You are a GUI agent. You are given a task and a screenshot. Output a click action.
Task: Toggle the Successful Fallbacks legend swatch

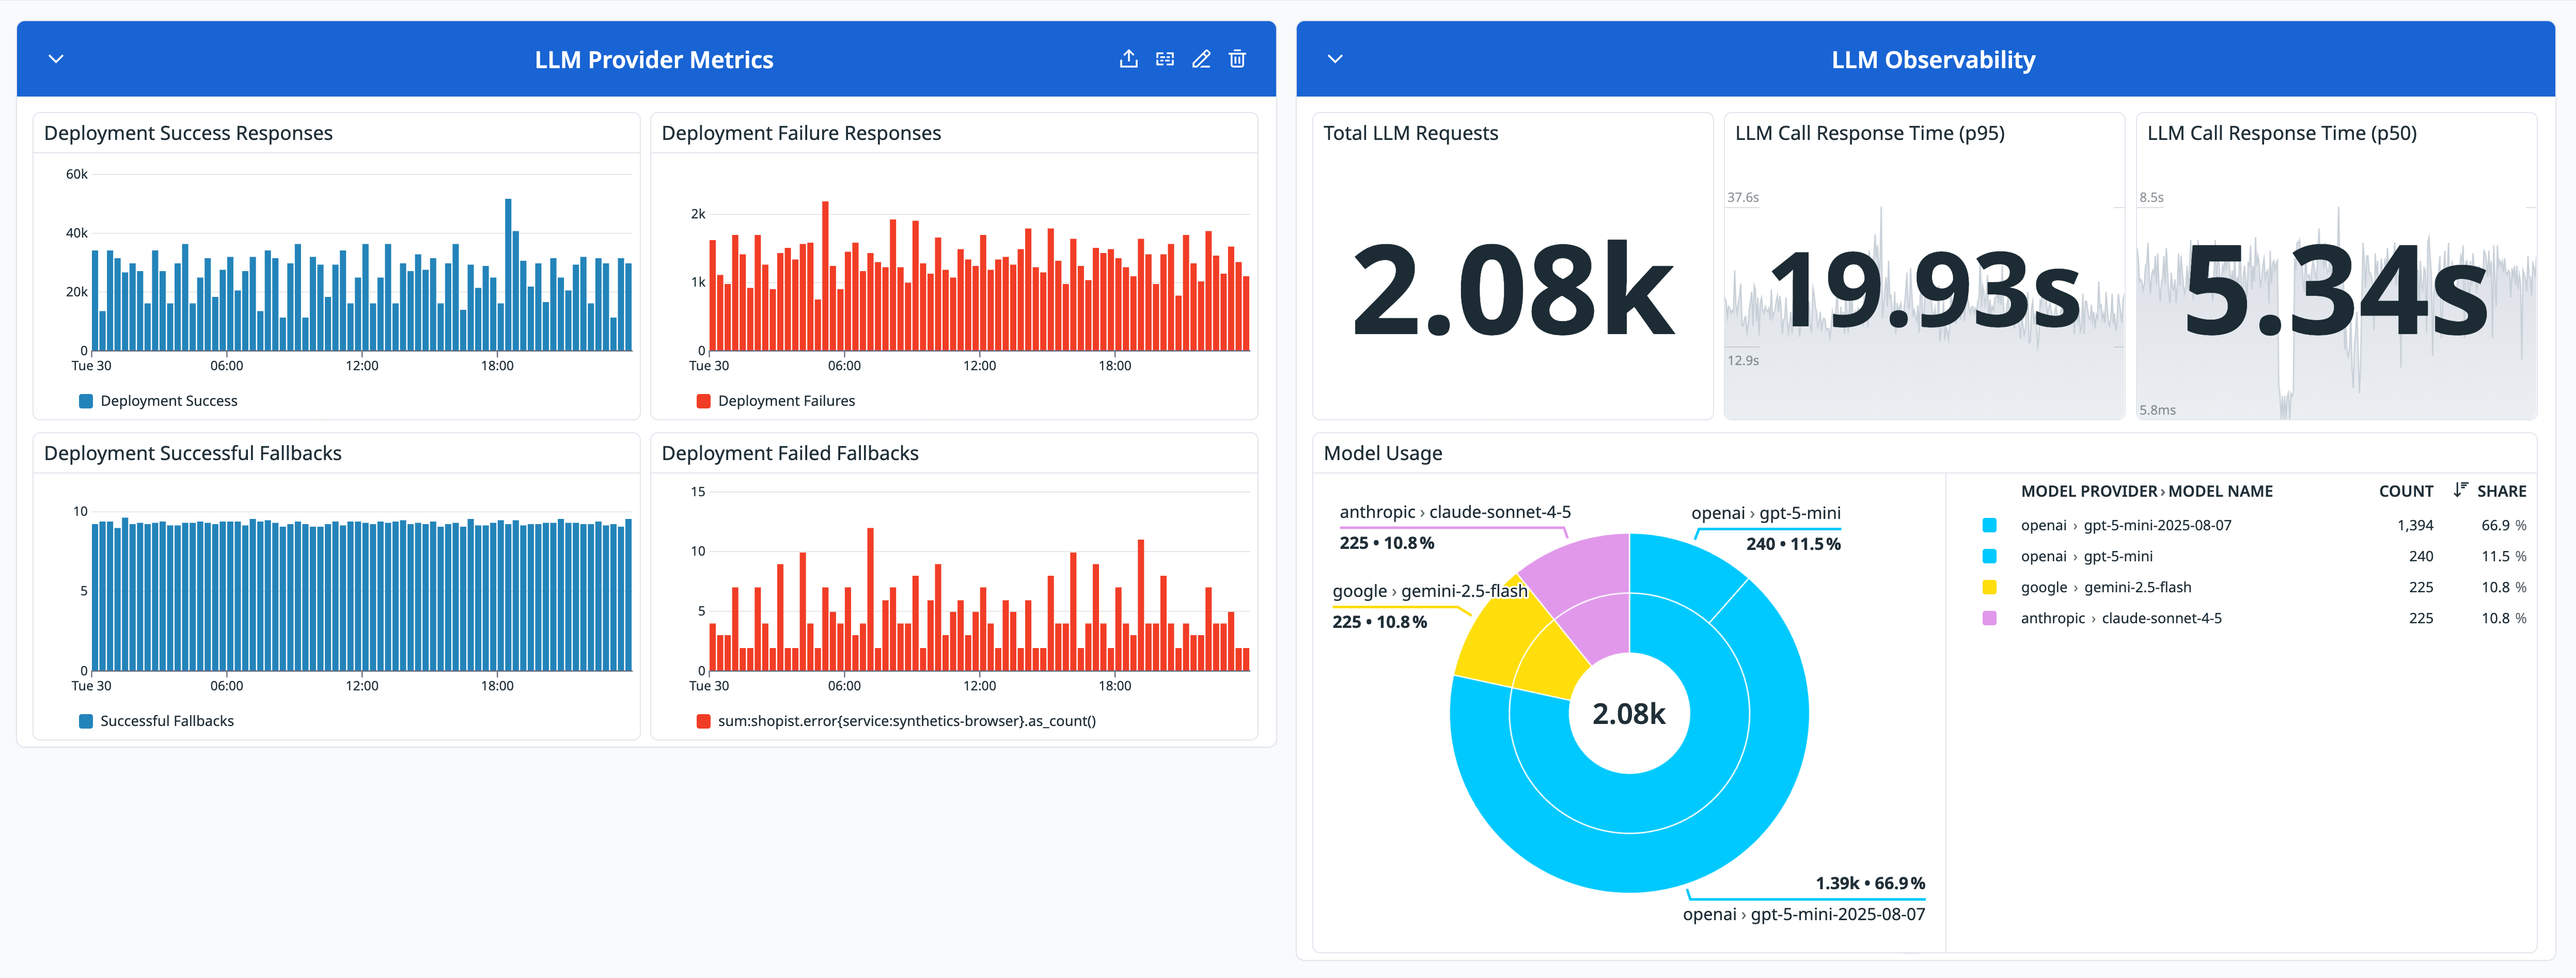click(86, 721)
